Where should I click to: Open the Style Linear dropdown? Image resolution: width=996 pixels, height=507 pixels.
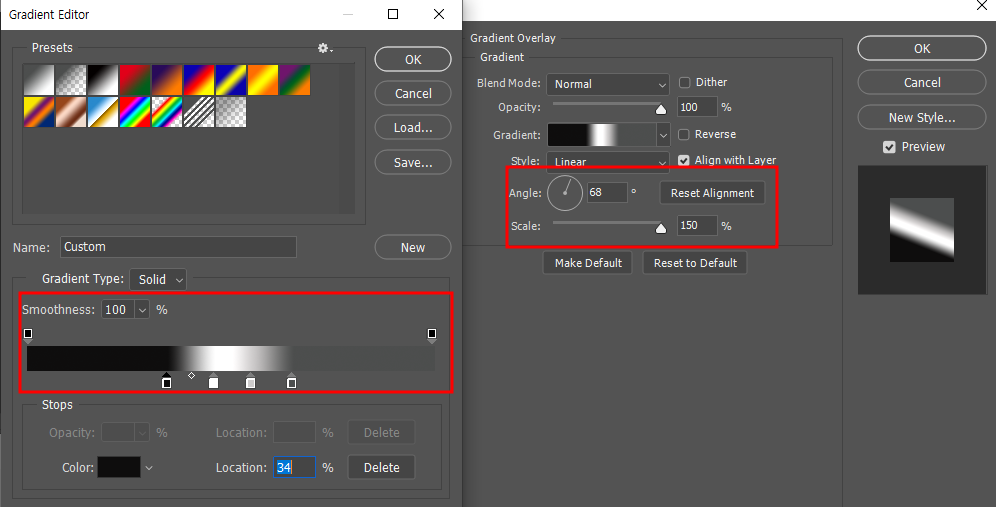tap(608, 161)
